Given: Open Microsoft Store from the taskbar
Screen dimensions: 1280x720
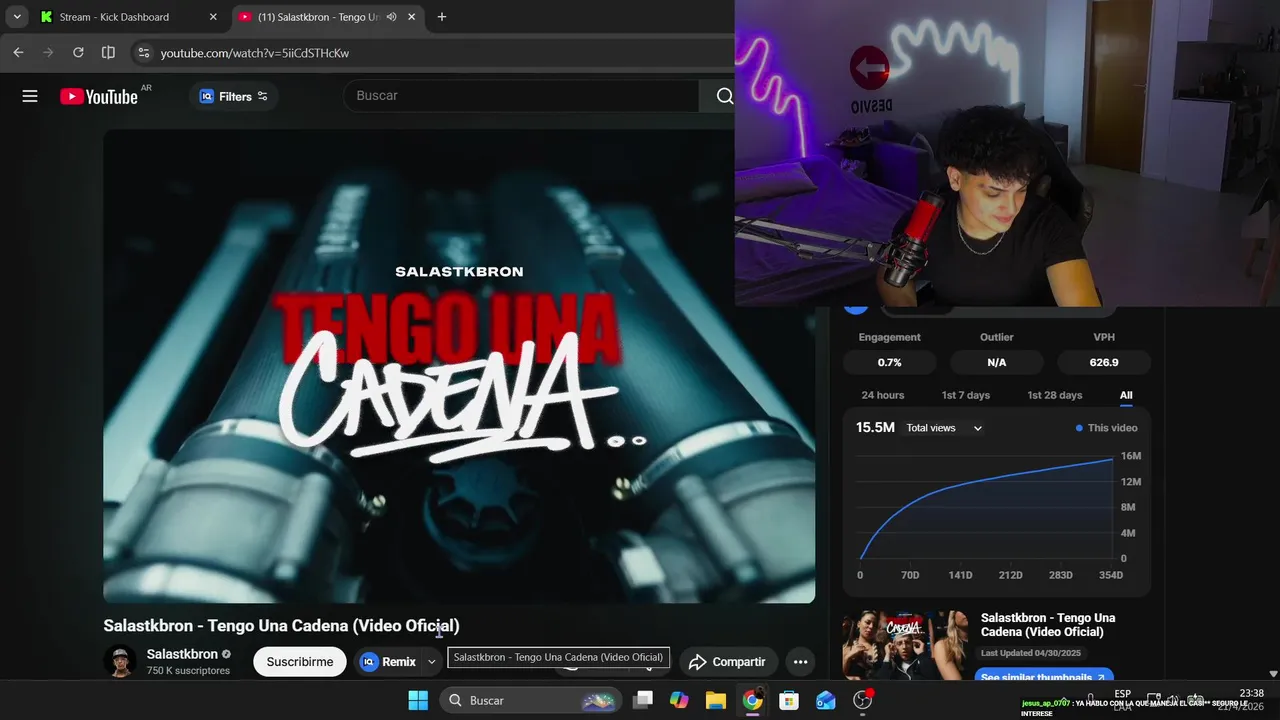Looking at the screenshot, I should point(789,700).
